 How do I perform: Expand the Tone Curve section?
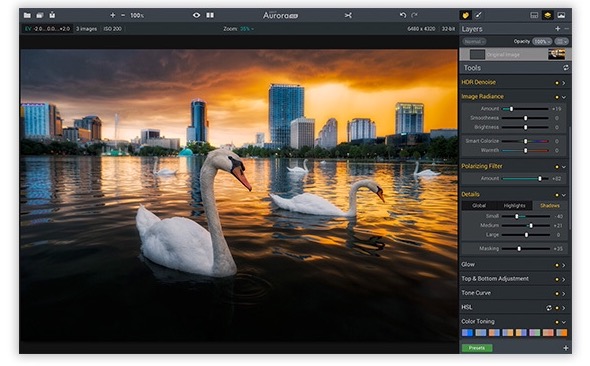564,294
